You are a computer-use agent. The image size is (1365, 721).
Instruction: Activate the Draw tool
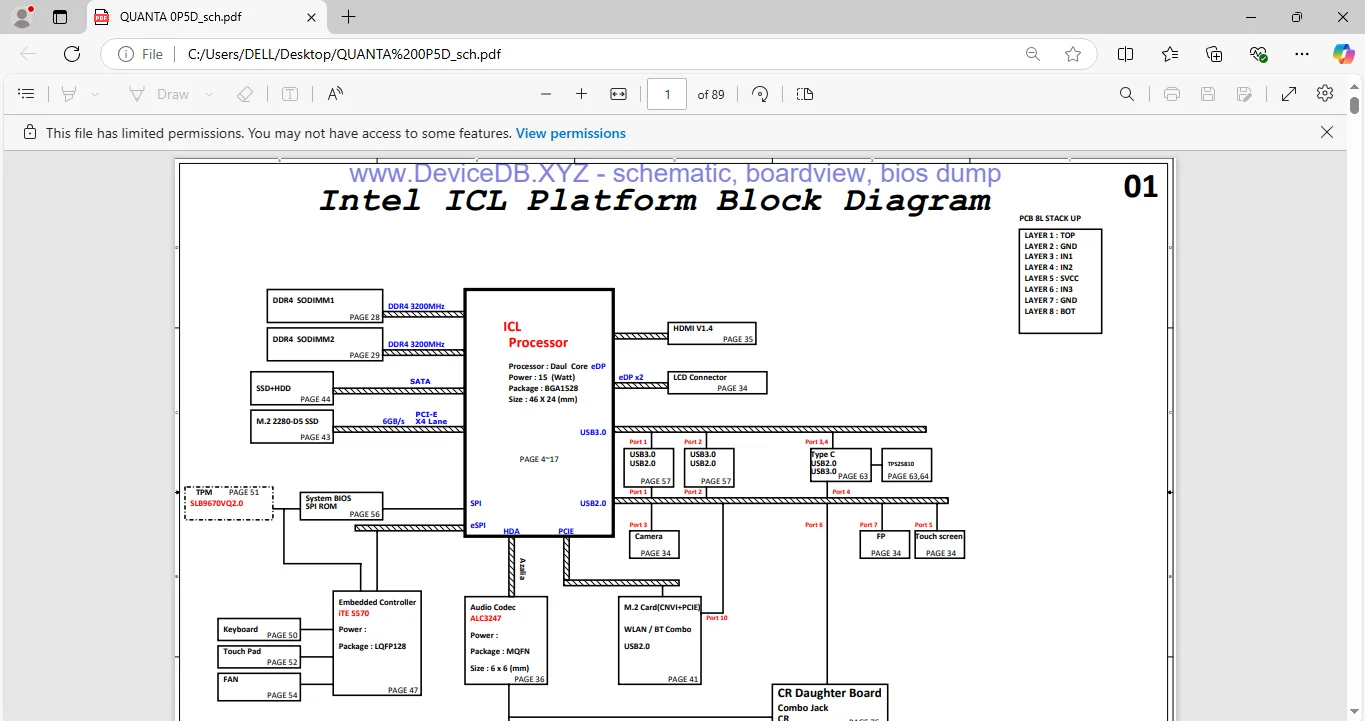pos(159,94)
